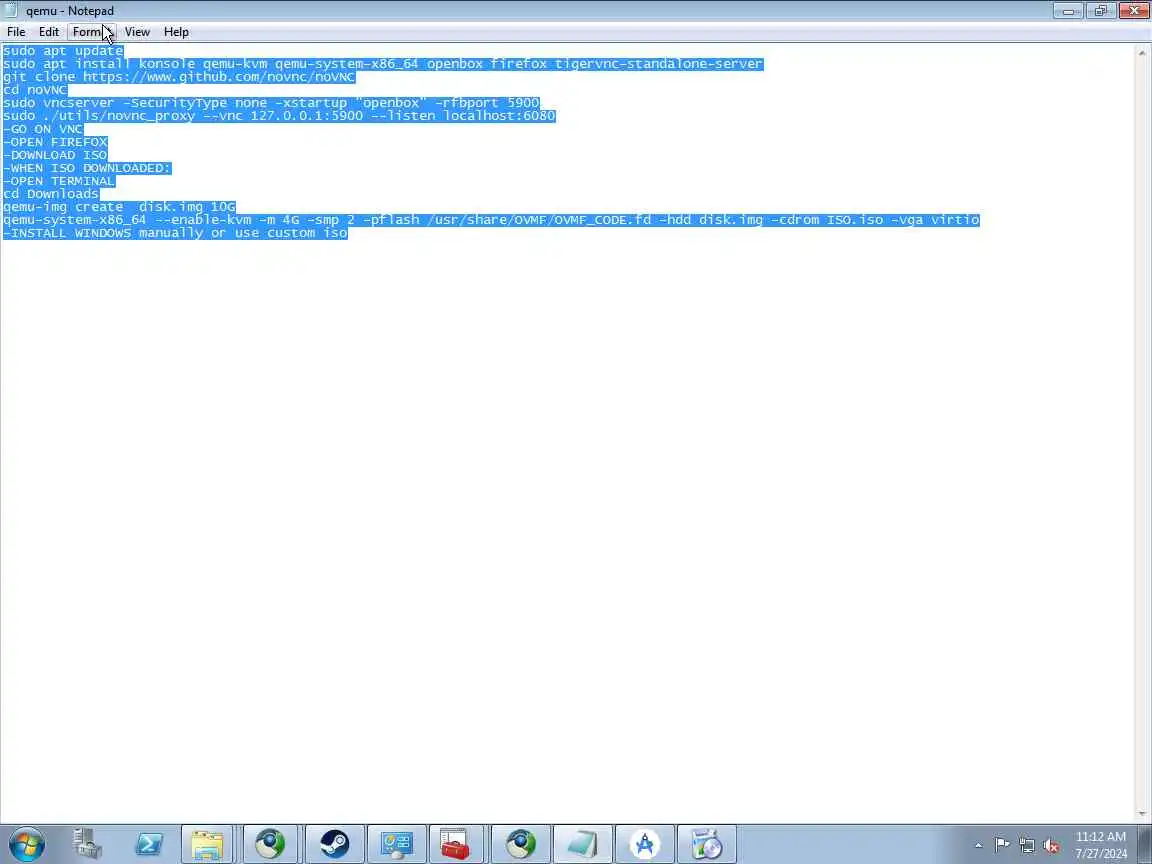This screenshot has width=1152, height=864.
Task: Minimize the qemu Notepad window
Action: click(x=1068, y=10)
